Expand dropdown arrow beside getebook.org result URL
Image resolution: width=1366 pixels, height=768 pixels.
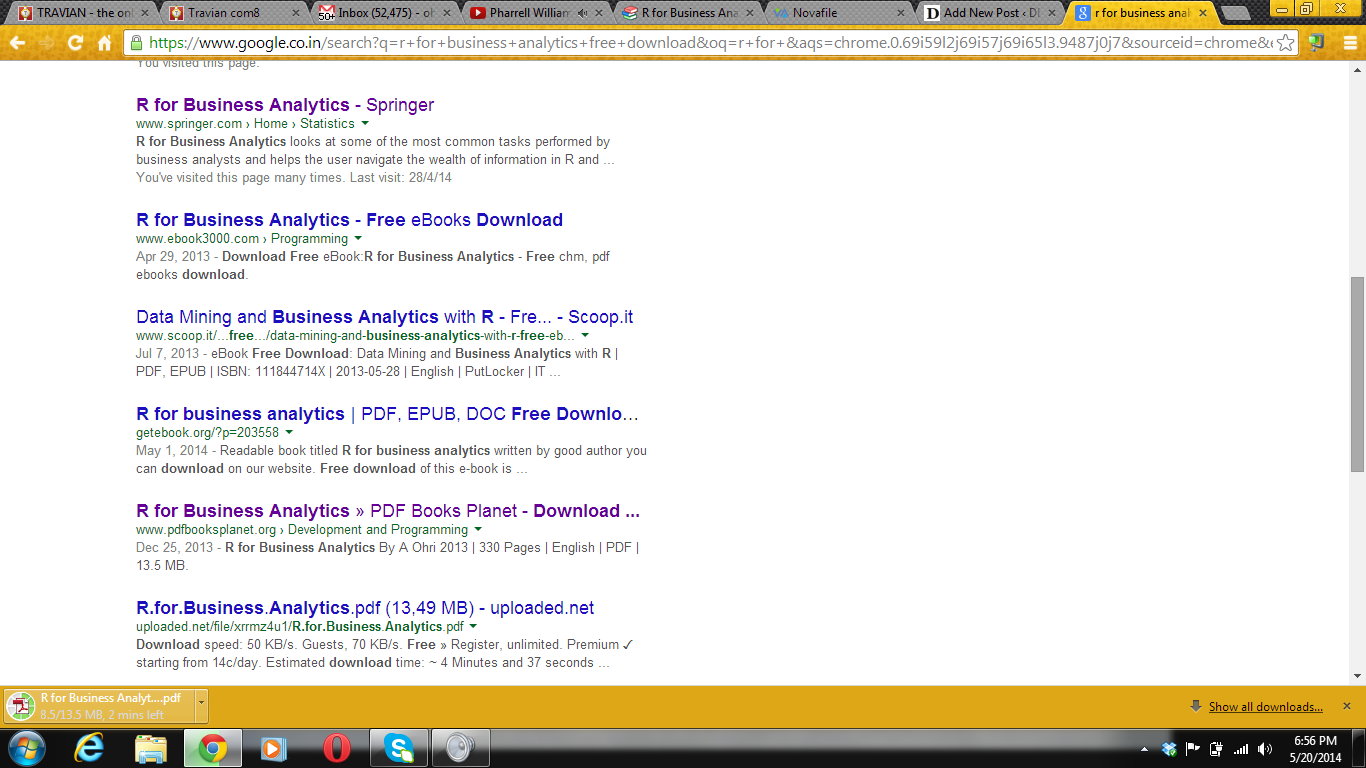pyautogui.click(x=289, y=433)
